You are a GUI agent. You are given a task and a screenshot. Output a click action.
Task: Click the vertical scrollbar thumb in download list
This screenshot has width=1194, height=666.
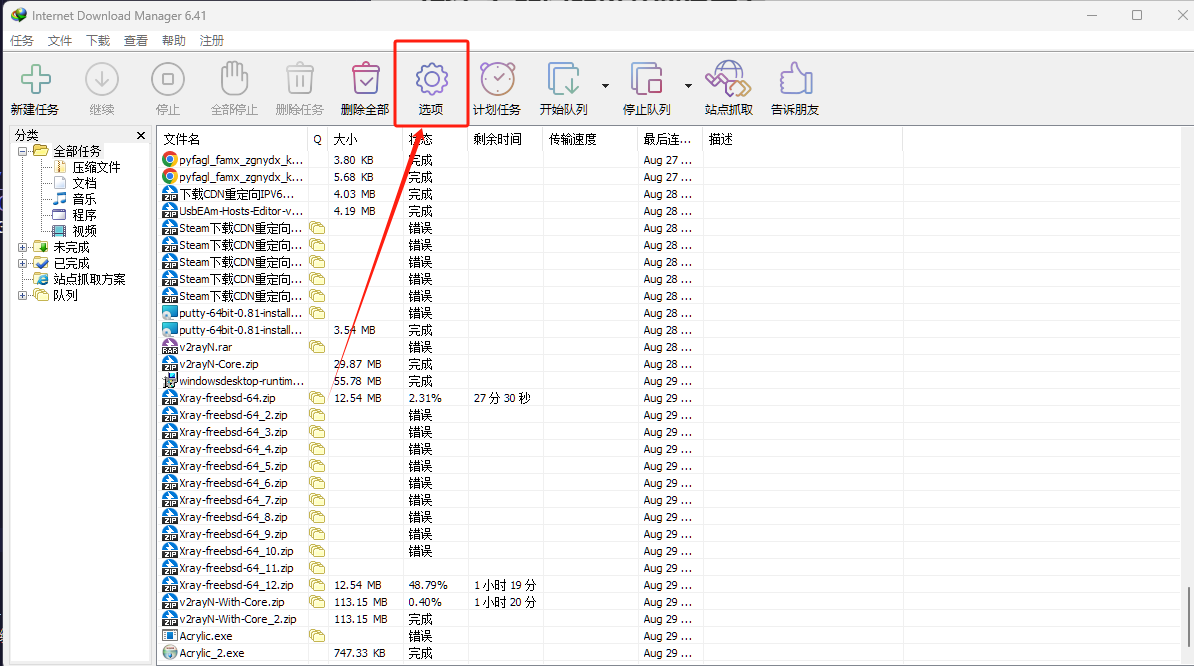pyautogui.click(x=1188, y=616)
